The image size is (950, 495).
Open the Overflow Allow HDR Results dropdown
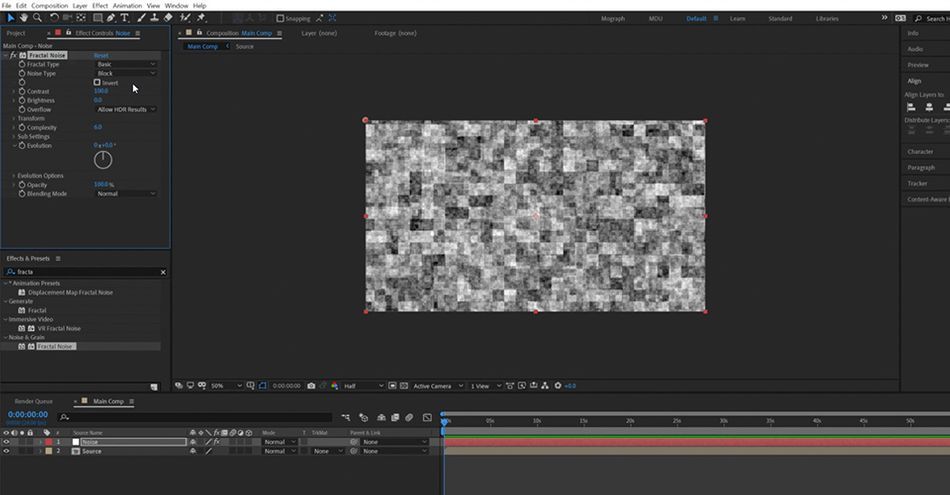coord(126,110)
